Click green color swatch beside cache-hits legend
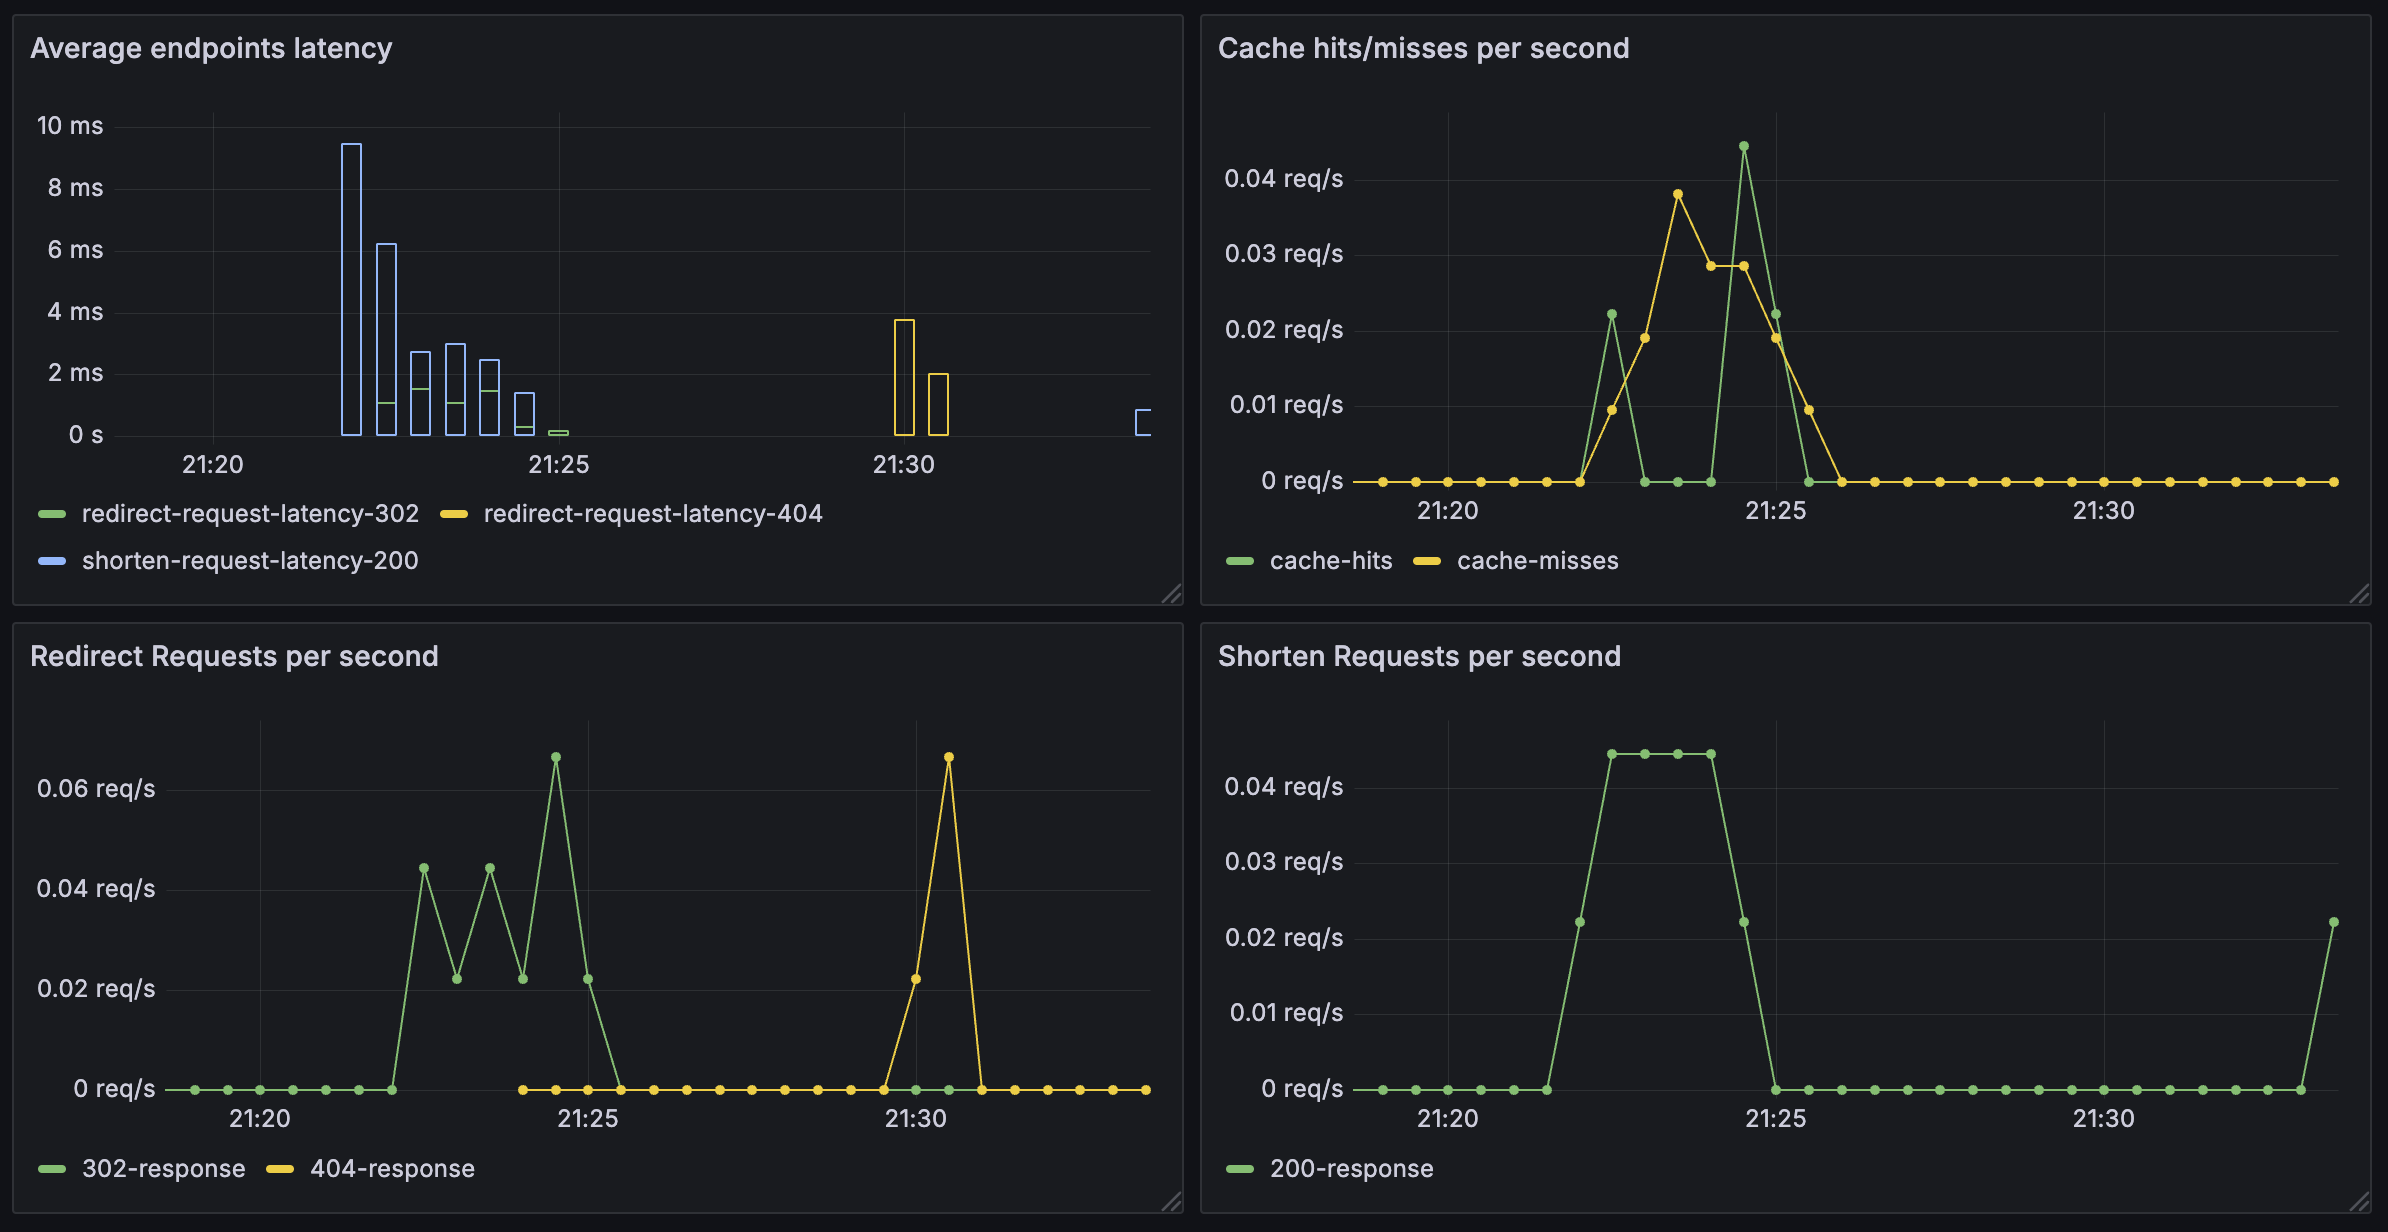This screenshot has width=2388, height=1232. coord(1239,561)
